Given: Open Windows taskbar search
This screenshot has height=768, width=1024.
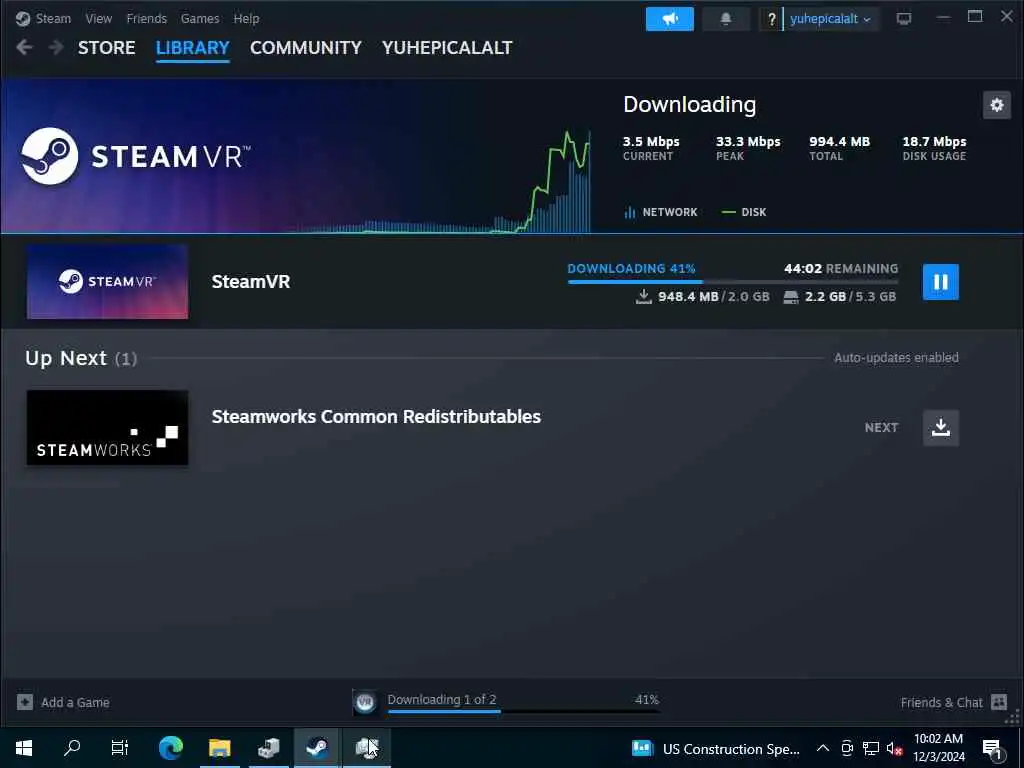Looking at the screenshot, I should click(72, 748).
